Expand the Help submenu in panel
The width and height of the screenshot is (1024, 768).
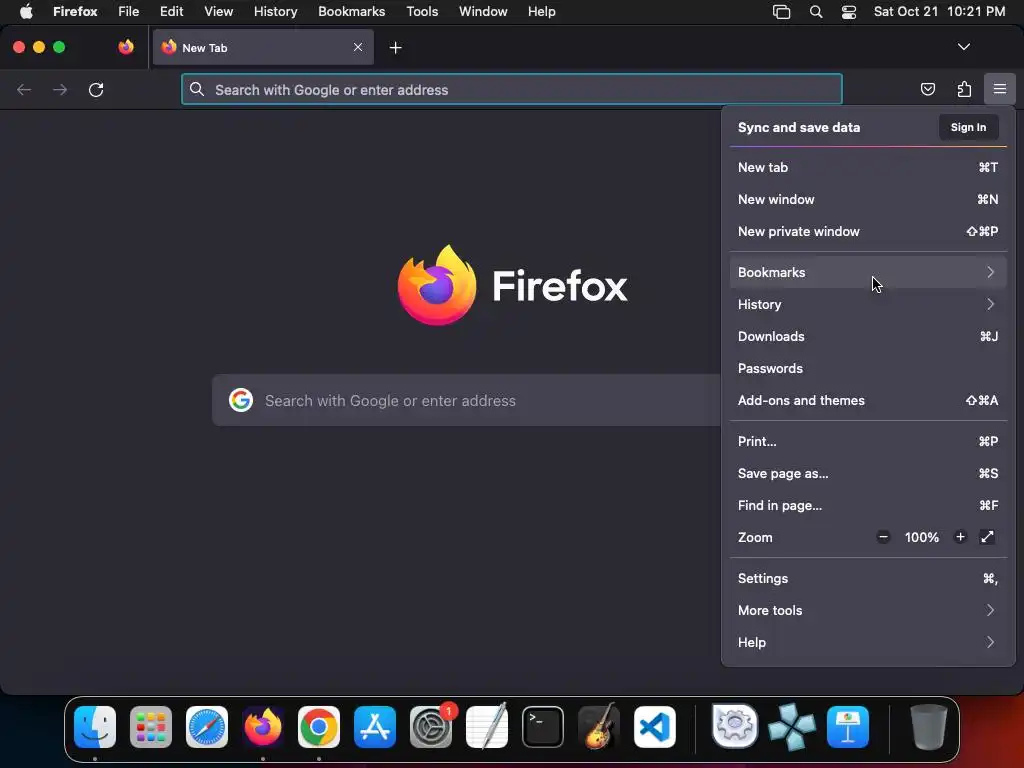coord(868,643)
